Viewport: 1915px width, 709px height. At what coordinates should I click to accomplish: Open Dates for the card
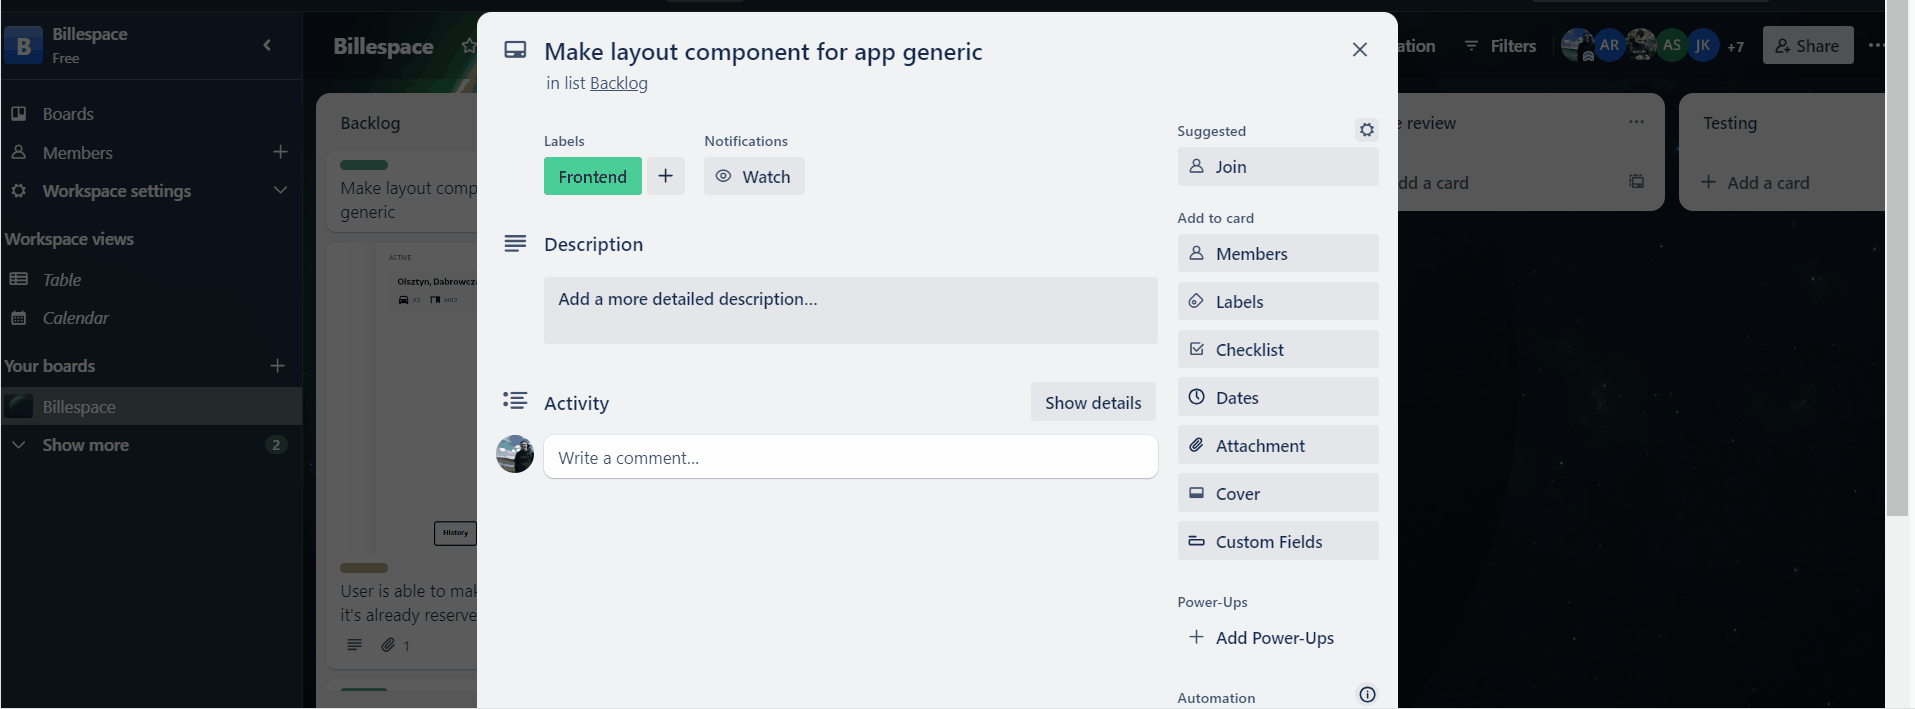[x=1277, y=397]
